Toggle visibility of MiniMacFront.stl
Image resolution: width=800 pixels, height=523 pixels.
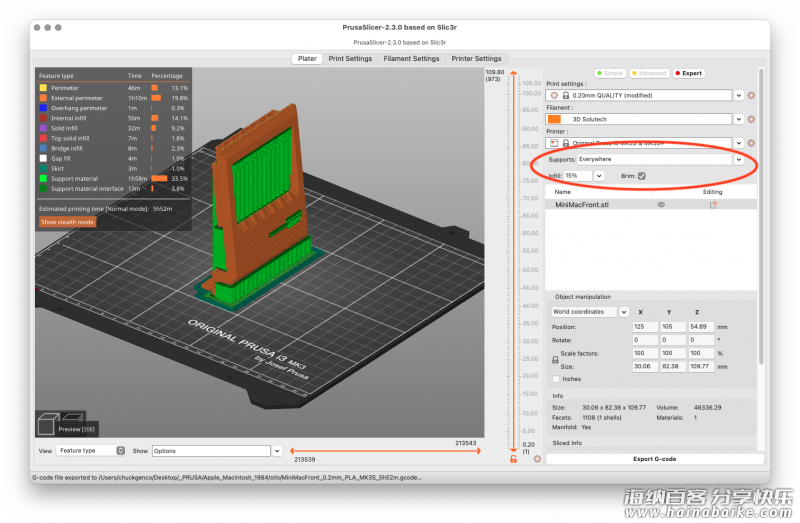(x=661, y=205)
